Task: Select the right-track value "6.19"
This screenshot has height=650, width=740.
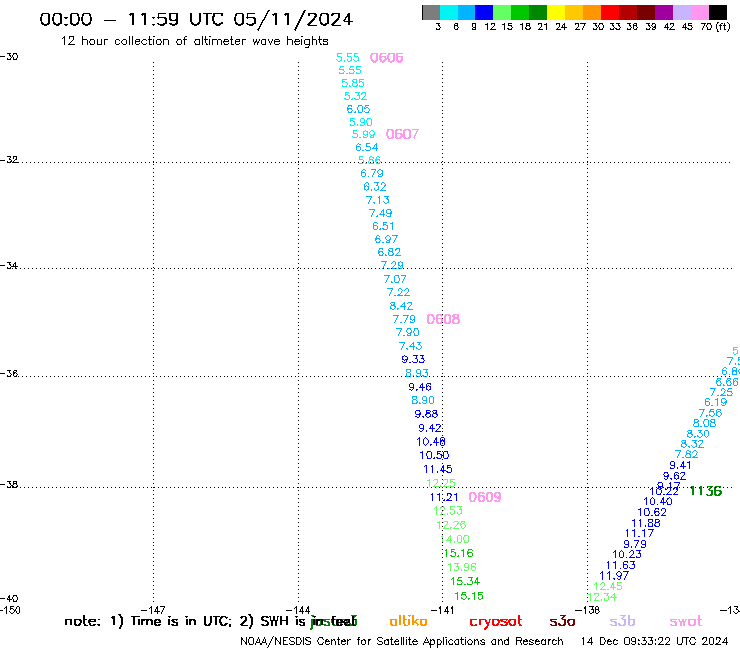Action: click(716, 403)
